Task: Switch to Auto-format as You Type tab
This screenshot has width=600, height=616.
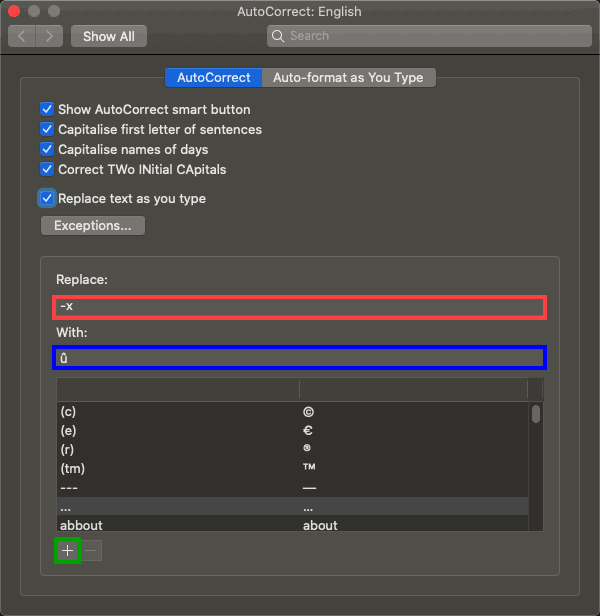Action: point(348,77)
